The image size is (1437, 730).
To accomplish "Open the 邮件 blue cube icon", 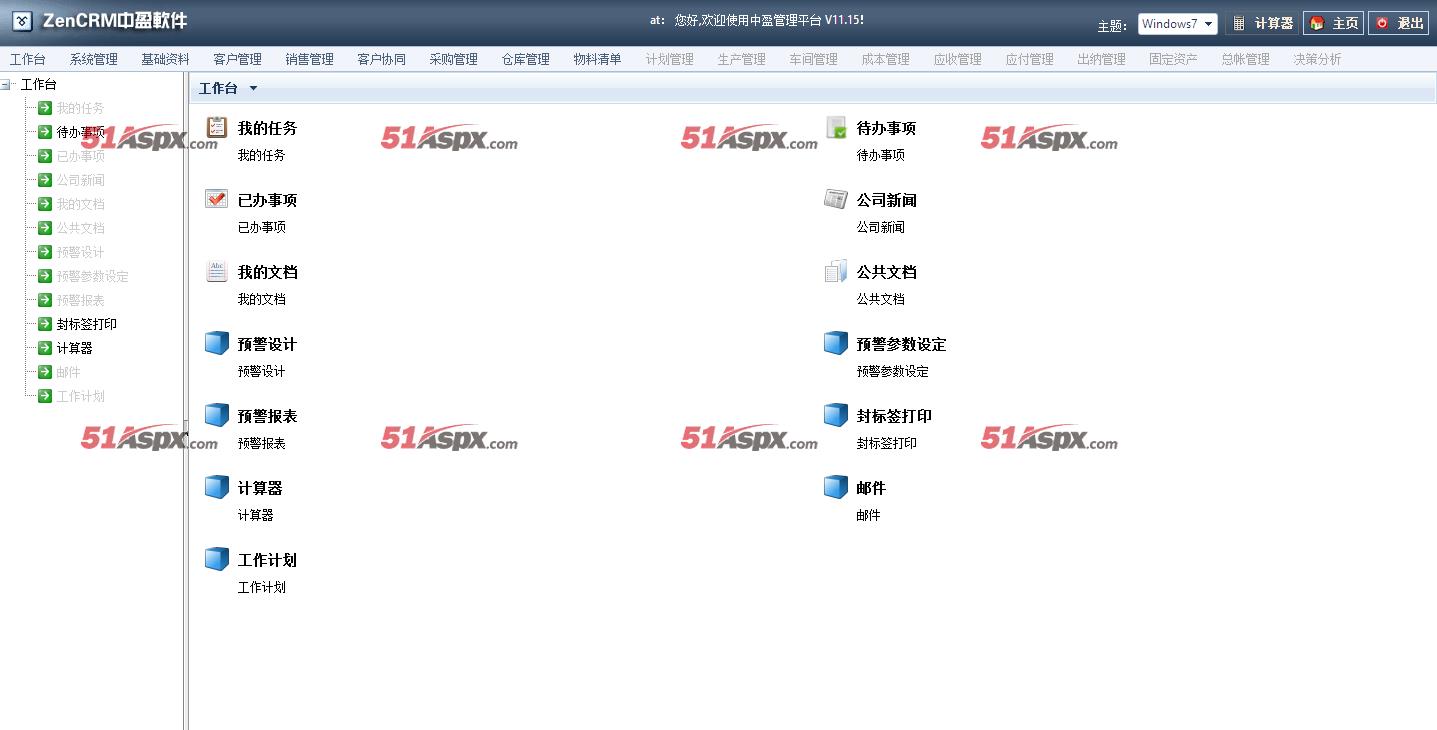I will tap(835, 487).
